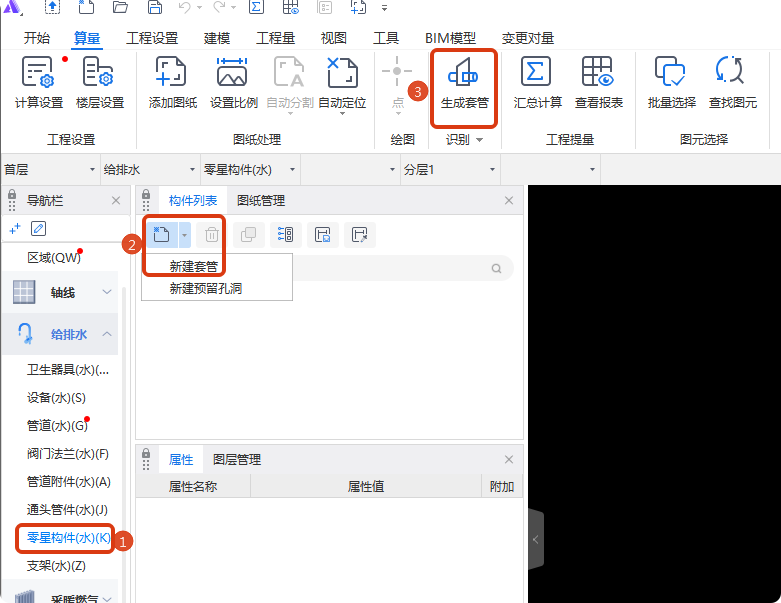Image resolution: width=781 pixels, height=603 pixels.
Task: Open 查看报表 view reports
Action: pos(599,83)
